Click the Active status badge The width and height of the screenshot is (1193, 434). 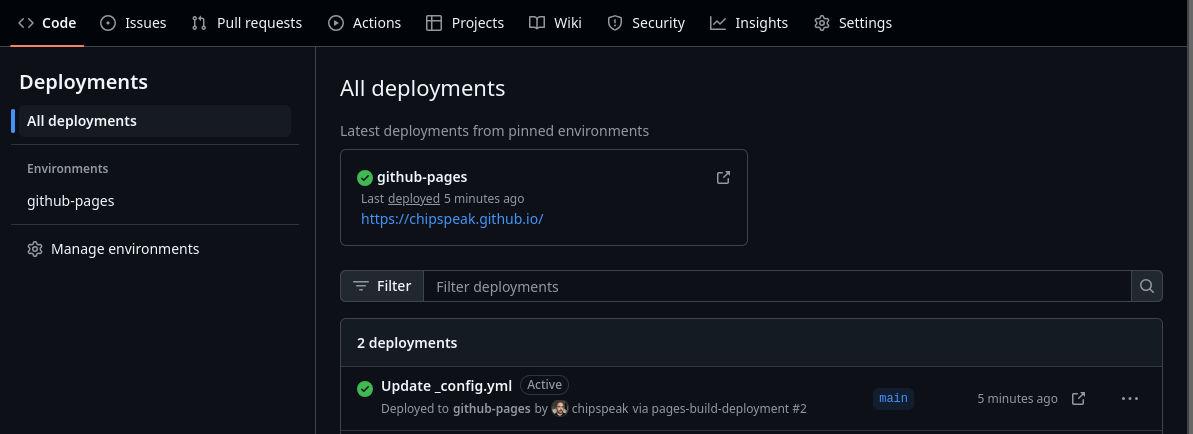(x=545, y=385)
